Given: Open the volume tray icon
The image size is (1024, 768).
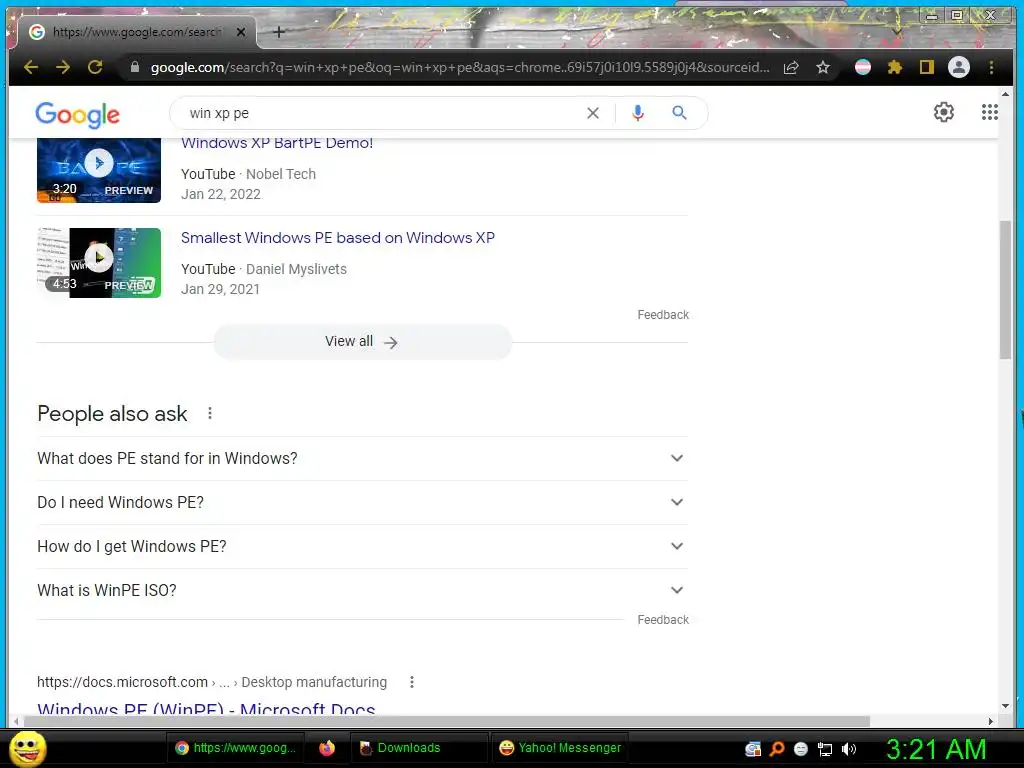Looking at the screenshot, I should [x=849, y=749].
